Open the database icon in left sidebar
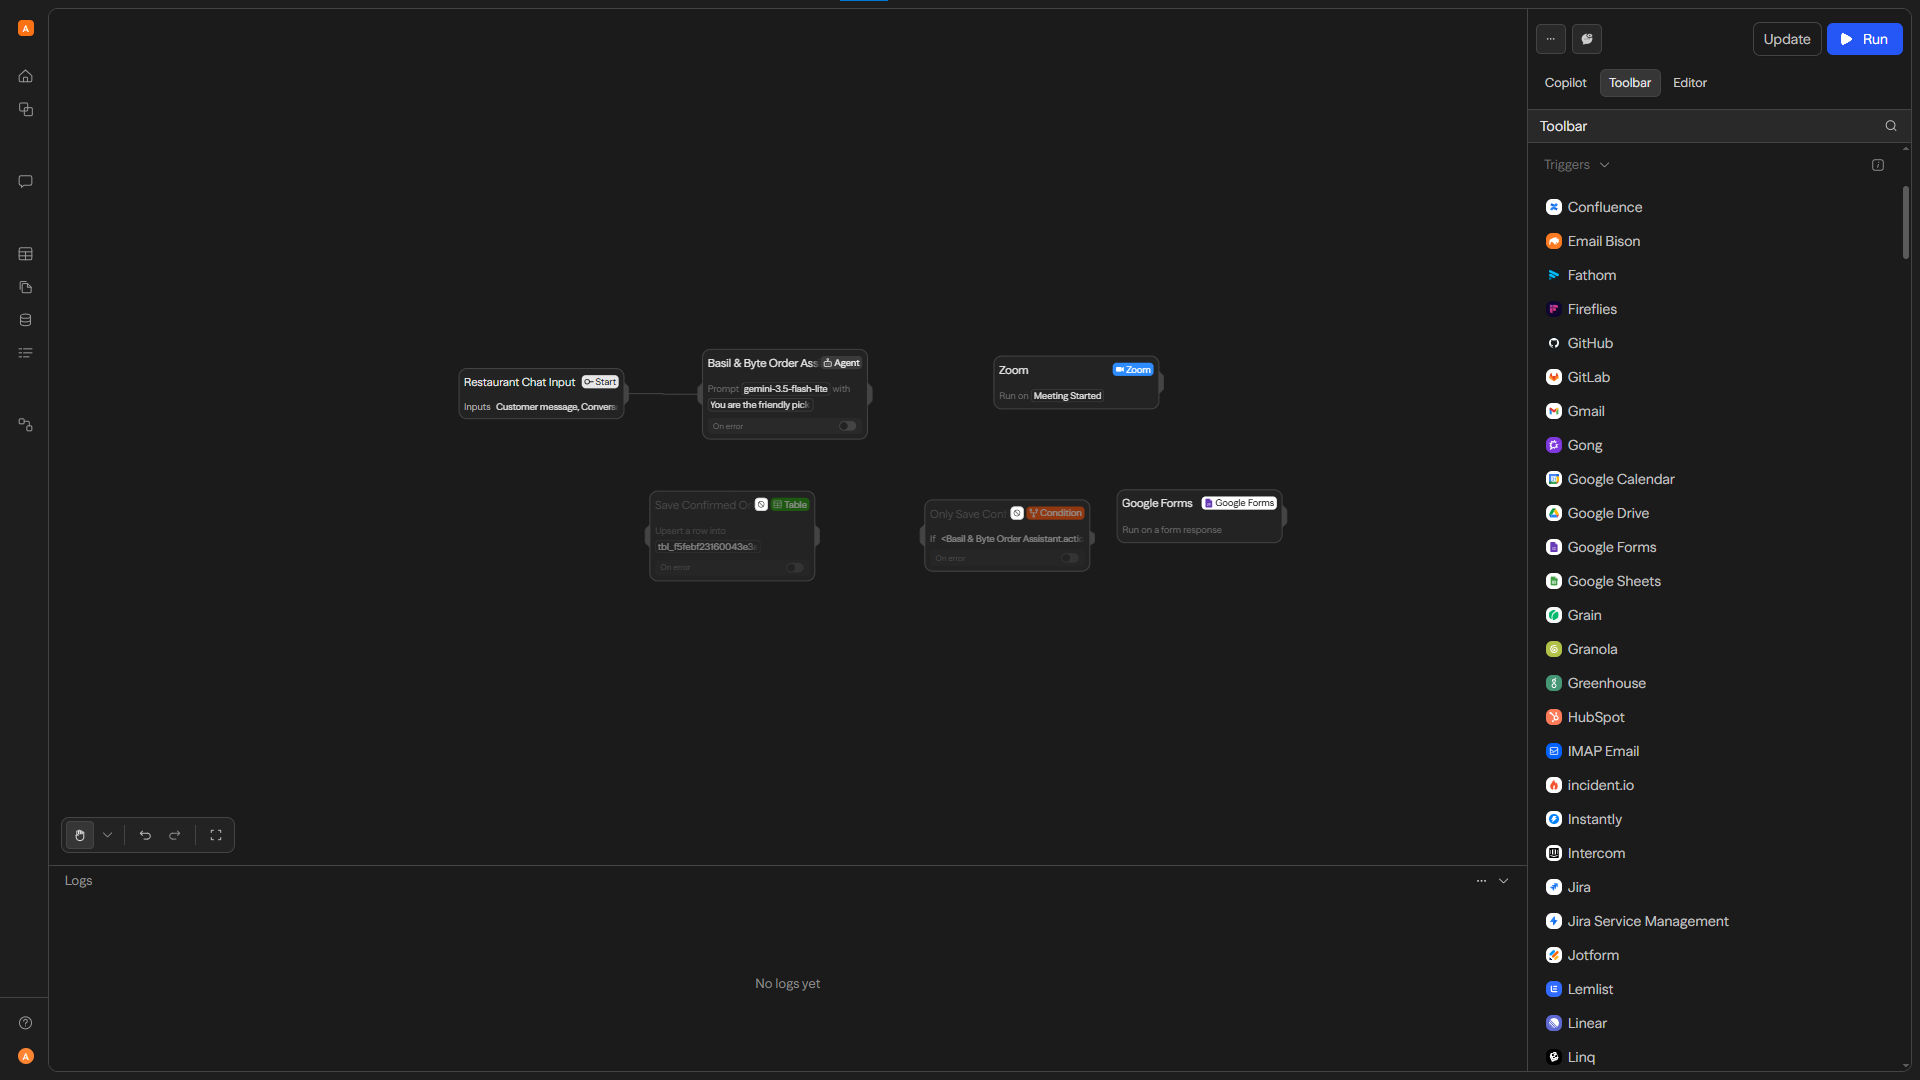The height and width of the screenshot is (1080, 1920). click(26, 320)
